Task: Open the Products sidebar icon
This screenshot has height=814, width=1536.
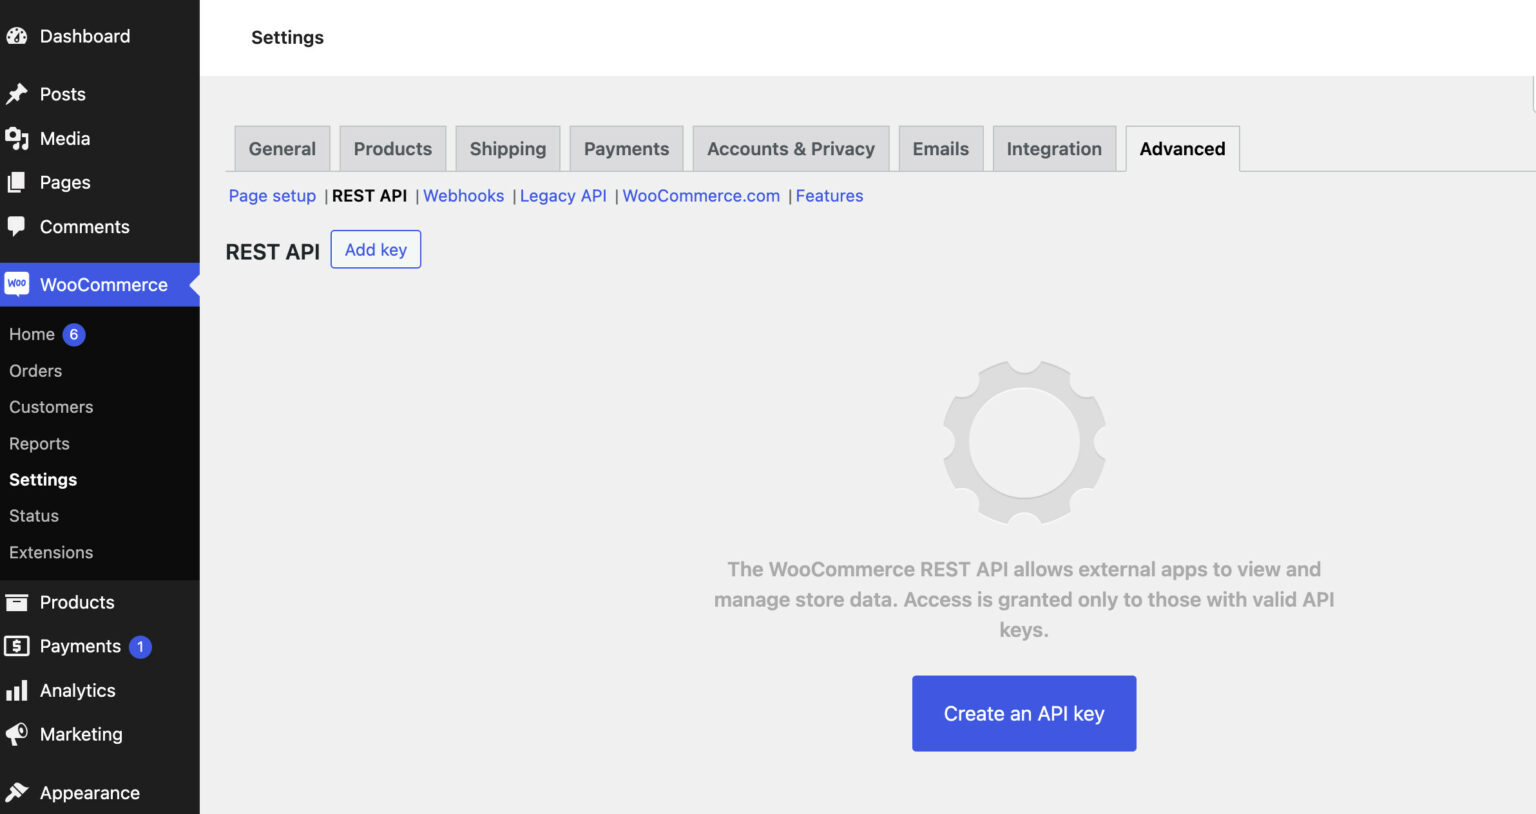Action: [17, 602]
